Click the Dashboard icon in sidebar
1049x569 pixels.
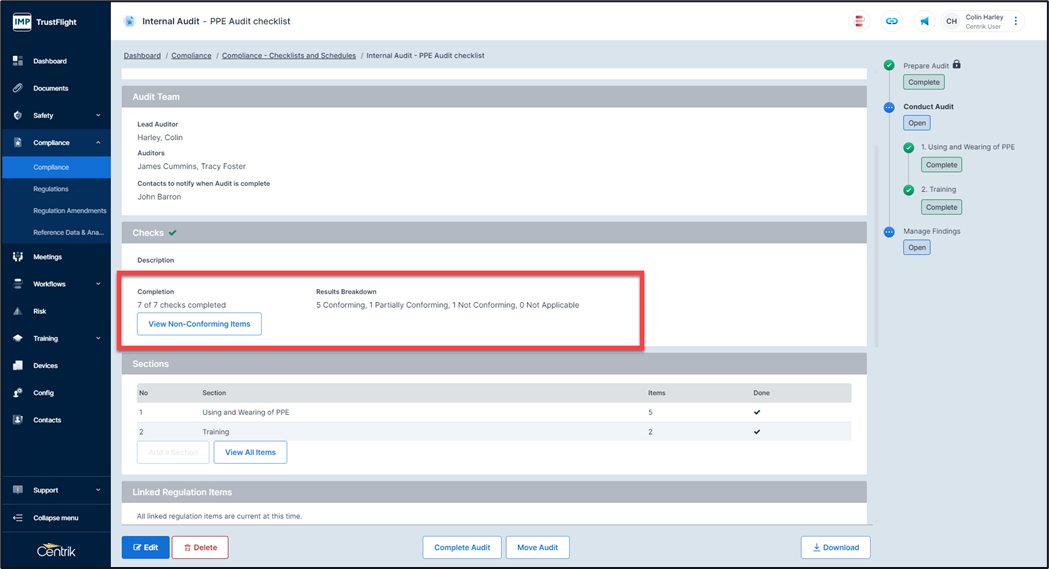pyautogui.click(x=18, y=61)
